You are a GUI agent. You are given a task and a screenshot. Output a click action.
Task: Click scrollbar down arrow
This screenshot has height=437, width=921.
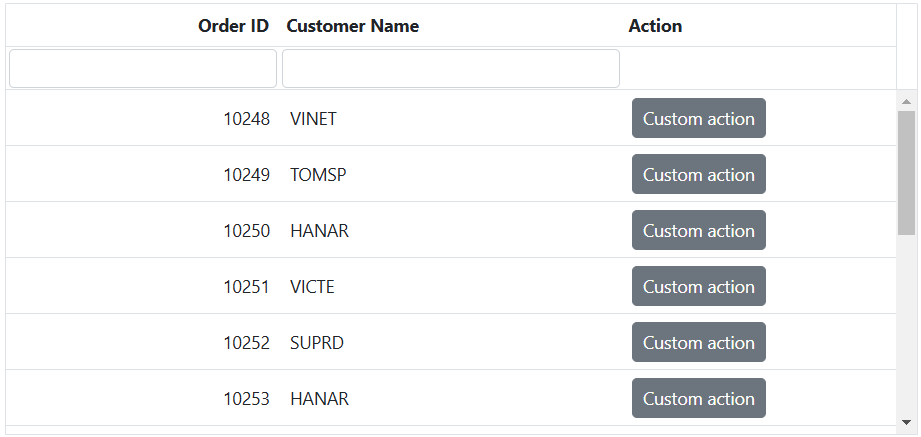click(x=906, y=422)
